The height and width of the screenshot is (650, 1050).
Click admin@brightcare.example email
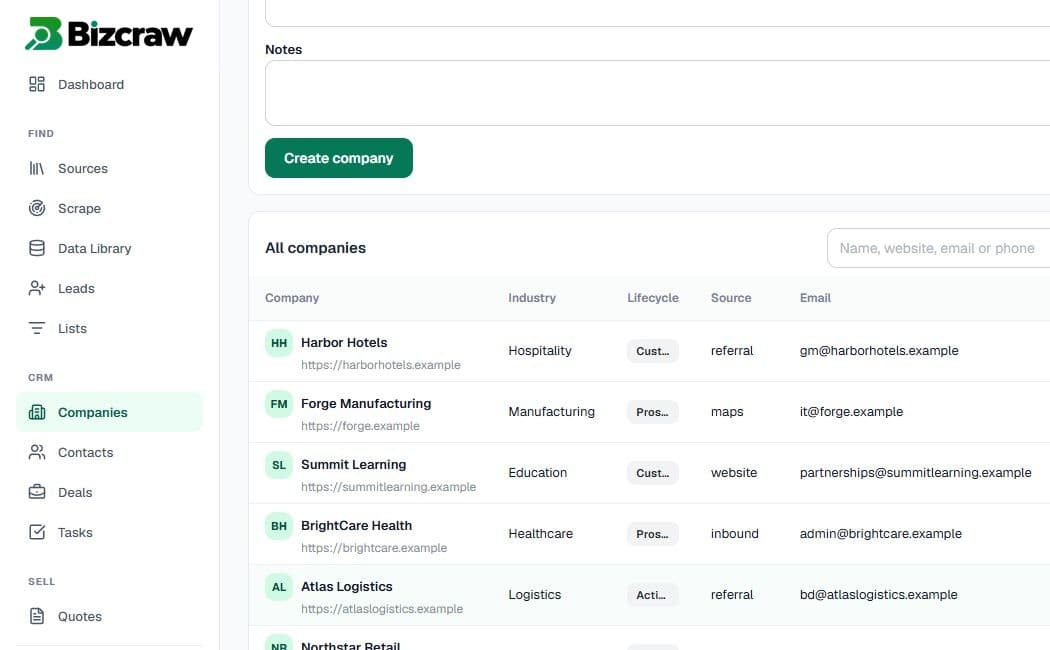[x=881, y=534]
